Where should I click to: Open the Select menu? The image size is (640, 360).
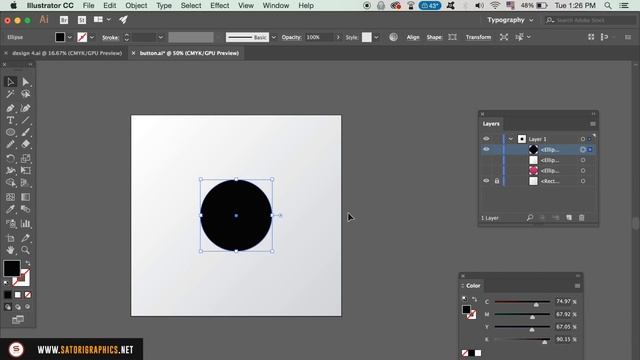click(x=191, y=5)
